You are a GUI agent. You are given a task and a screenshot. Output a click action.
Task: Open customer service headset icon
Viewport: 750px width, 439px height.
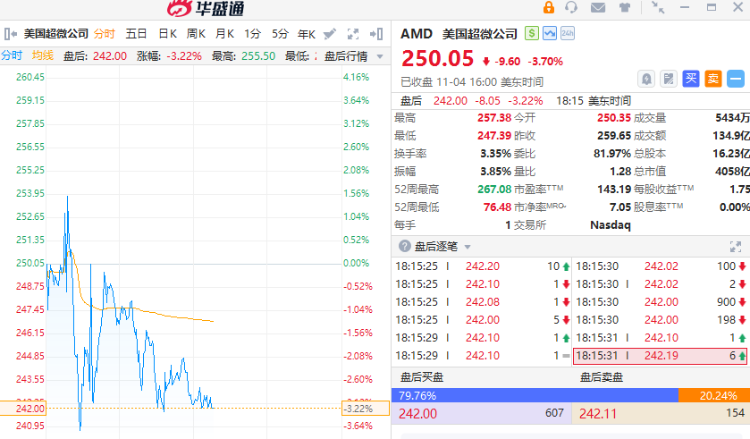coord(571,7)
